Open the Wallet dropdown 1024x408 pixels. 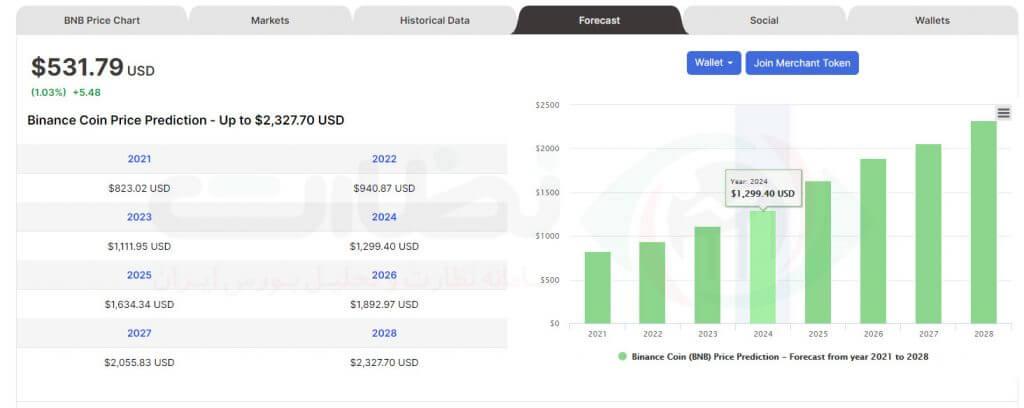pos(714,63)
